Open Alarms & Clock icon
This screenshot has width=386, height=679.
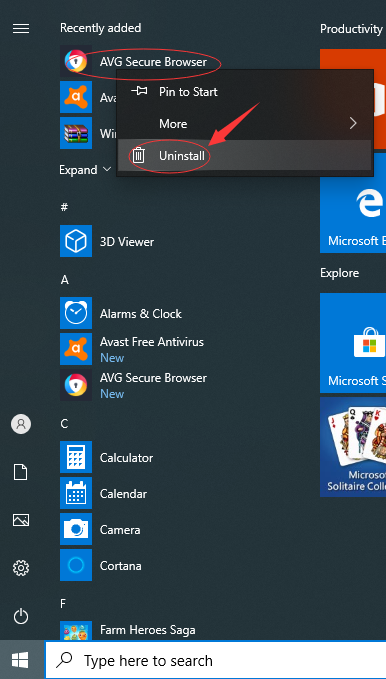pyautogui.click(x=76, y=313)
